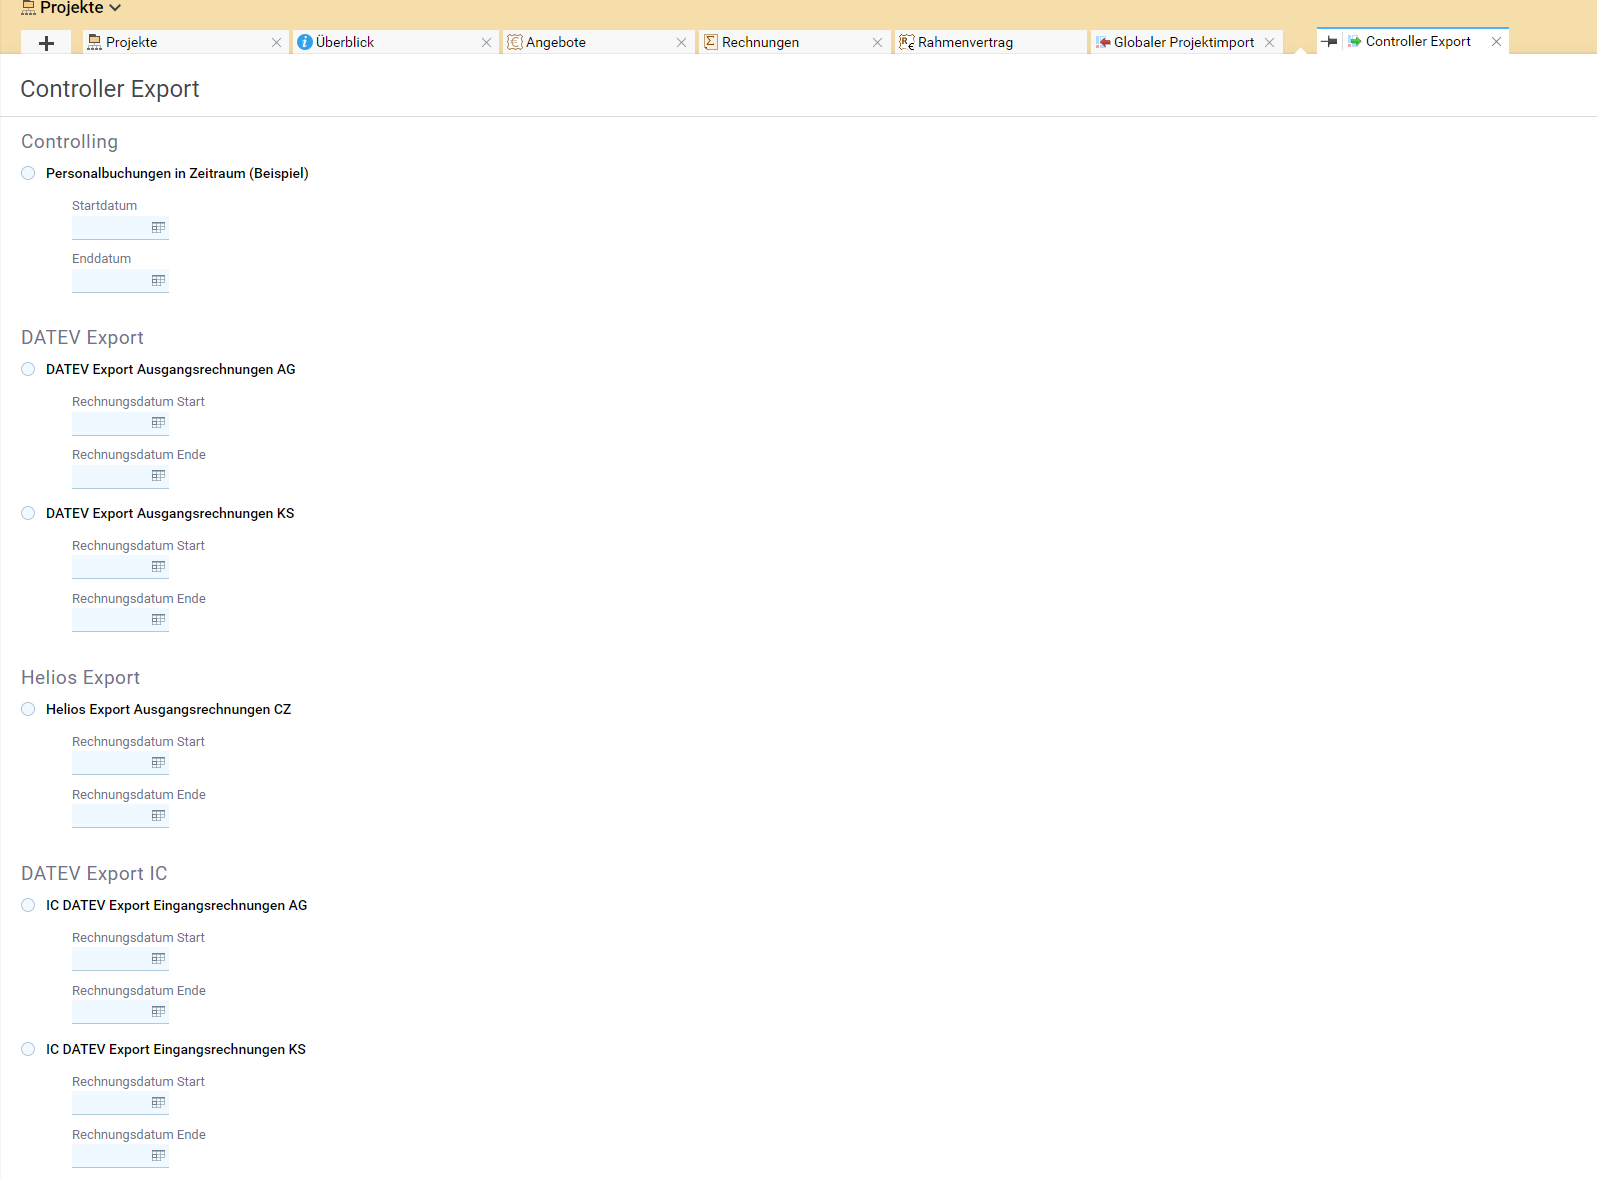Click the Überblick info icon
This screenshot has width=1597, height=1180.
click(305, 42)
